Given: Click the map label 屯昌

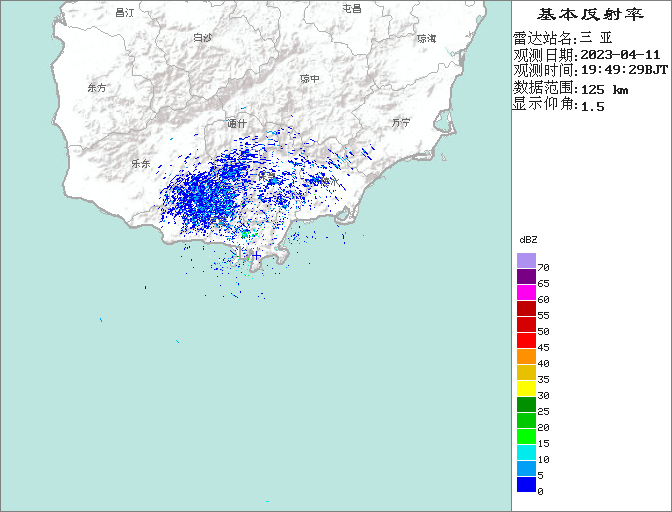Looking at the screenshot, I should [x=352, y=8].
